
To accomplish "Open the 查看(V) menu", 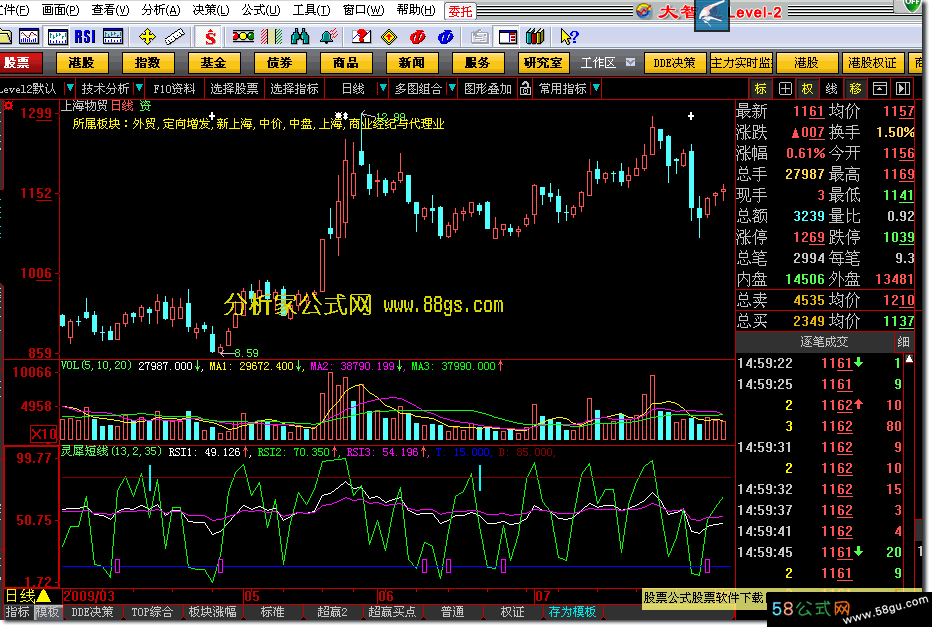I will [x=110, y=10].
